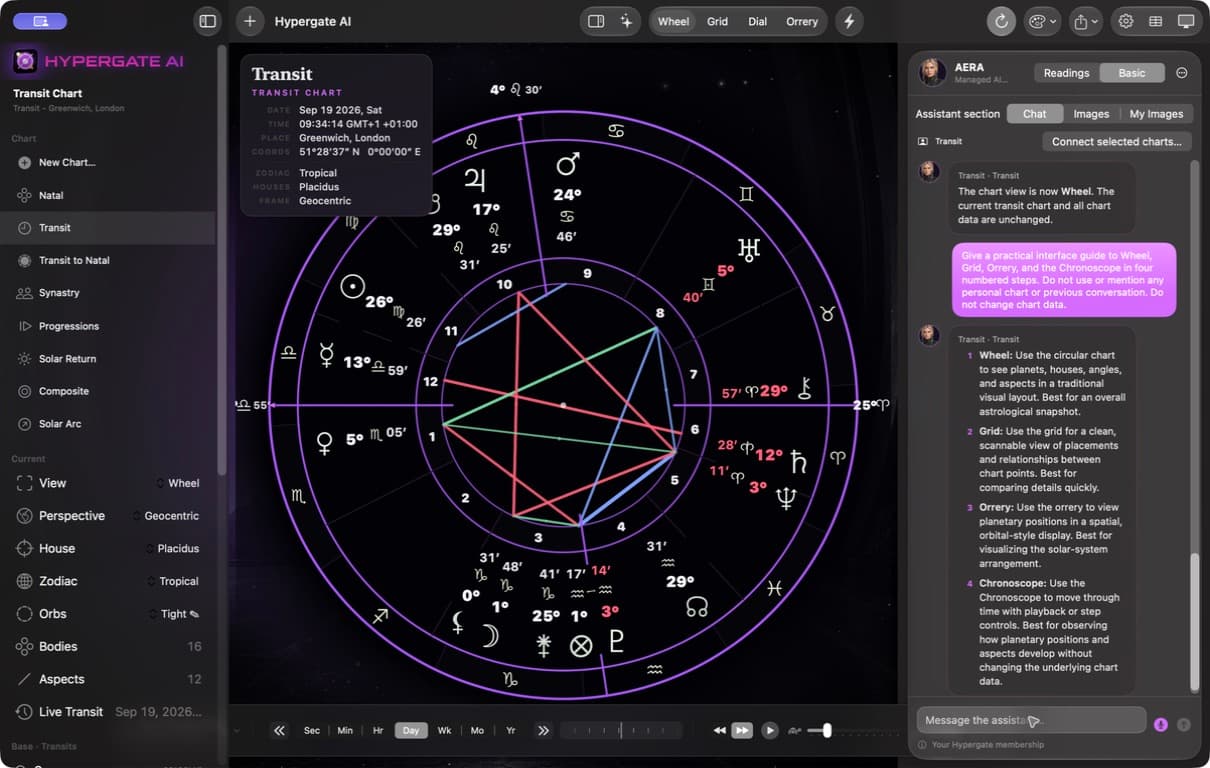Open Transit to Natal chart
Screen dimensions: 1210x768
click(108, 260)
